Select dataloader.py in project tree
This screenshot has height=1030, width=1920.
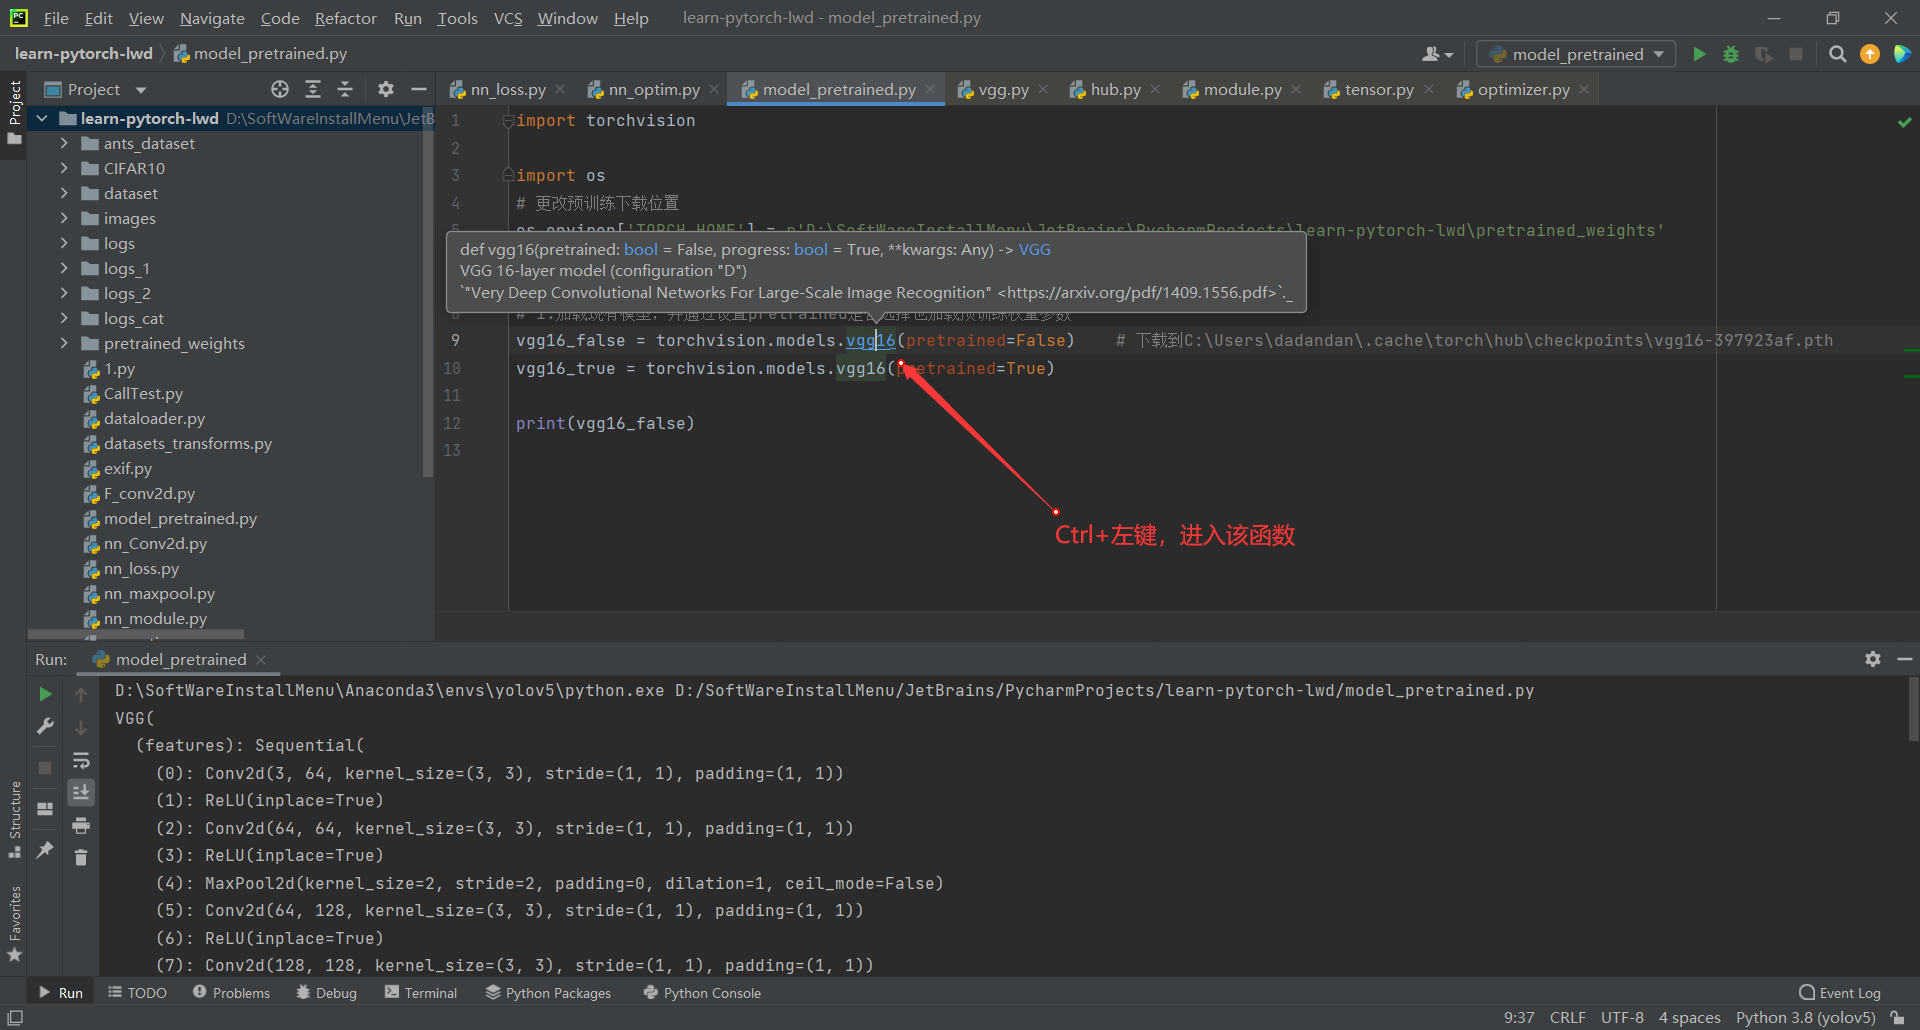coord(154,418)
